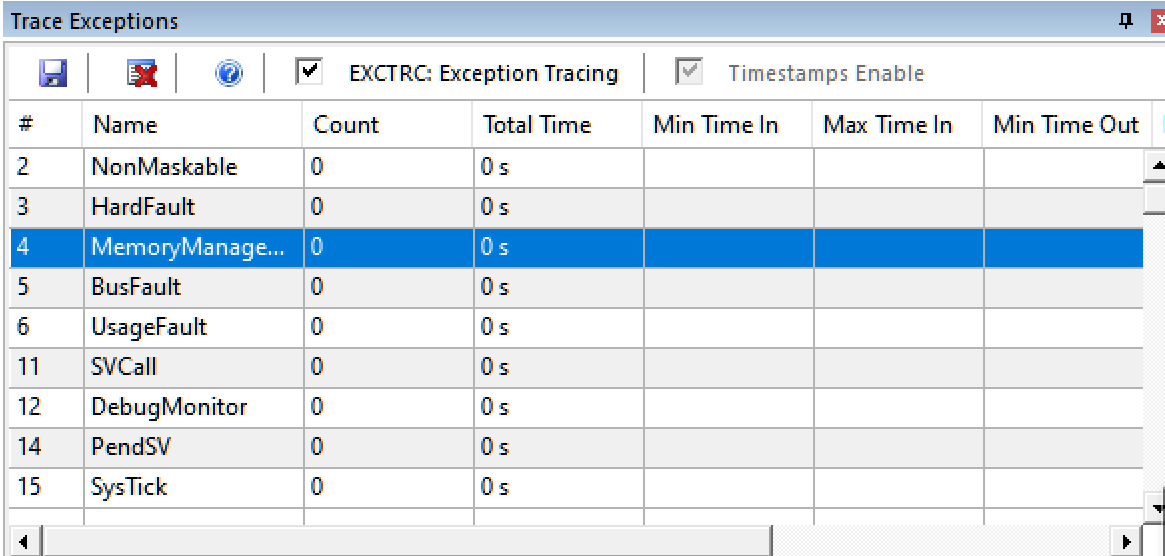Toggle Timestamps Enable checkbox
The height and width of the screenshot is (556, 1165).
click(x=689, y=73)
